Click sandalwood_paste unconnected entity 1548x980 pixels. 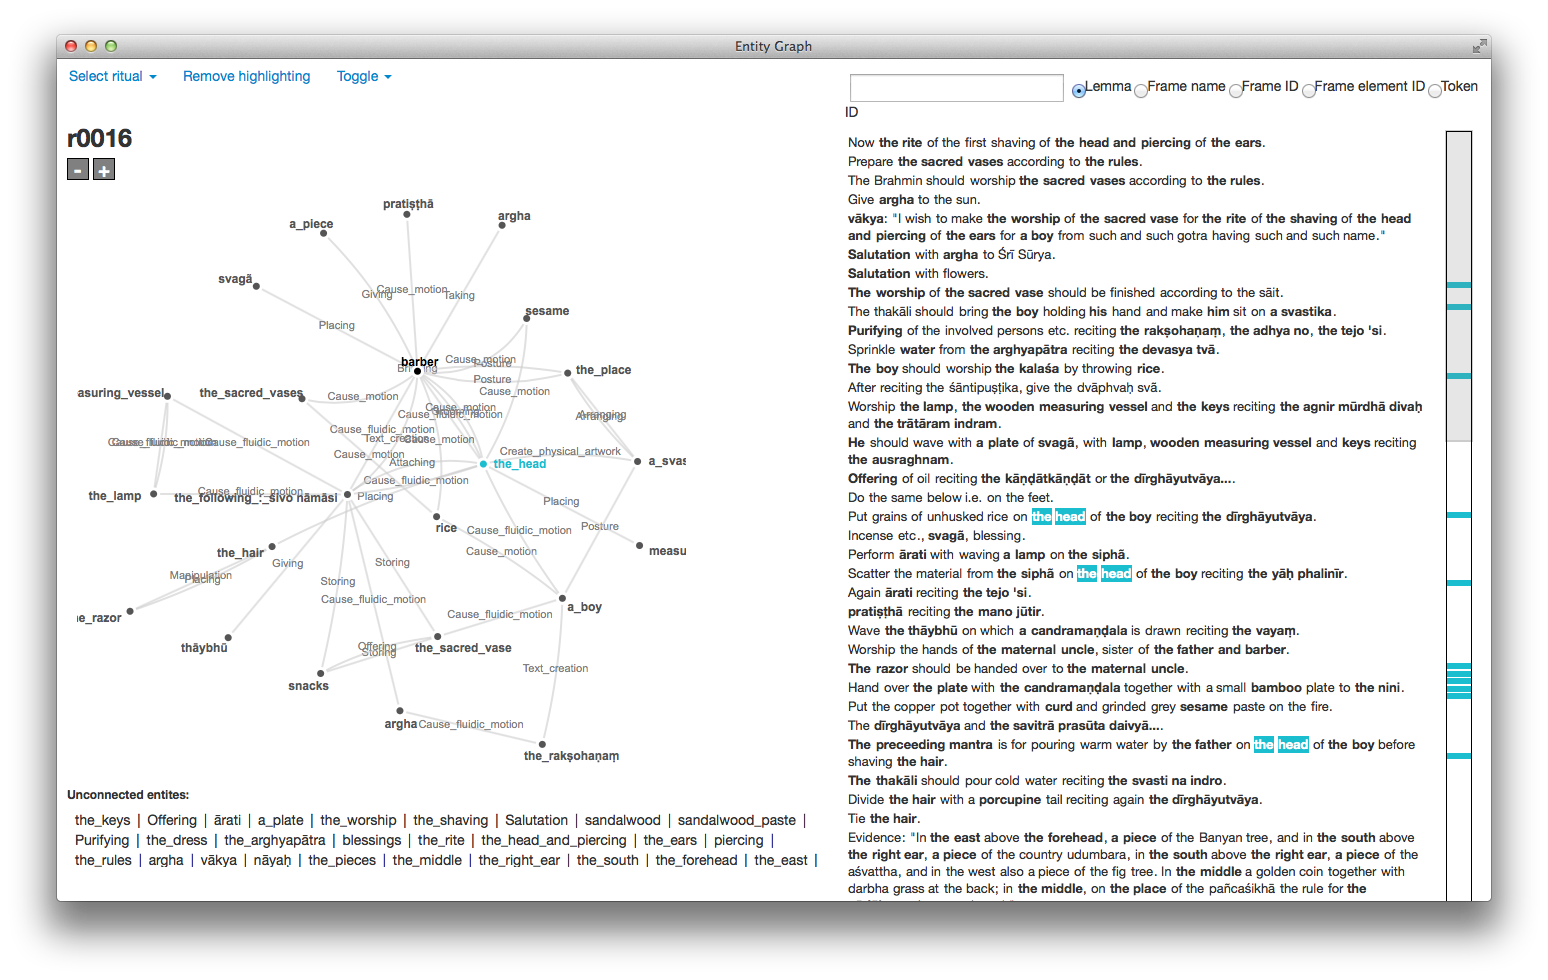click(x=737, y=820)
